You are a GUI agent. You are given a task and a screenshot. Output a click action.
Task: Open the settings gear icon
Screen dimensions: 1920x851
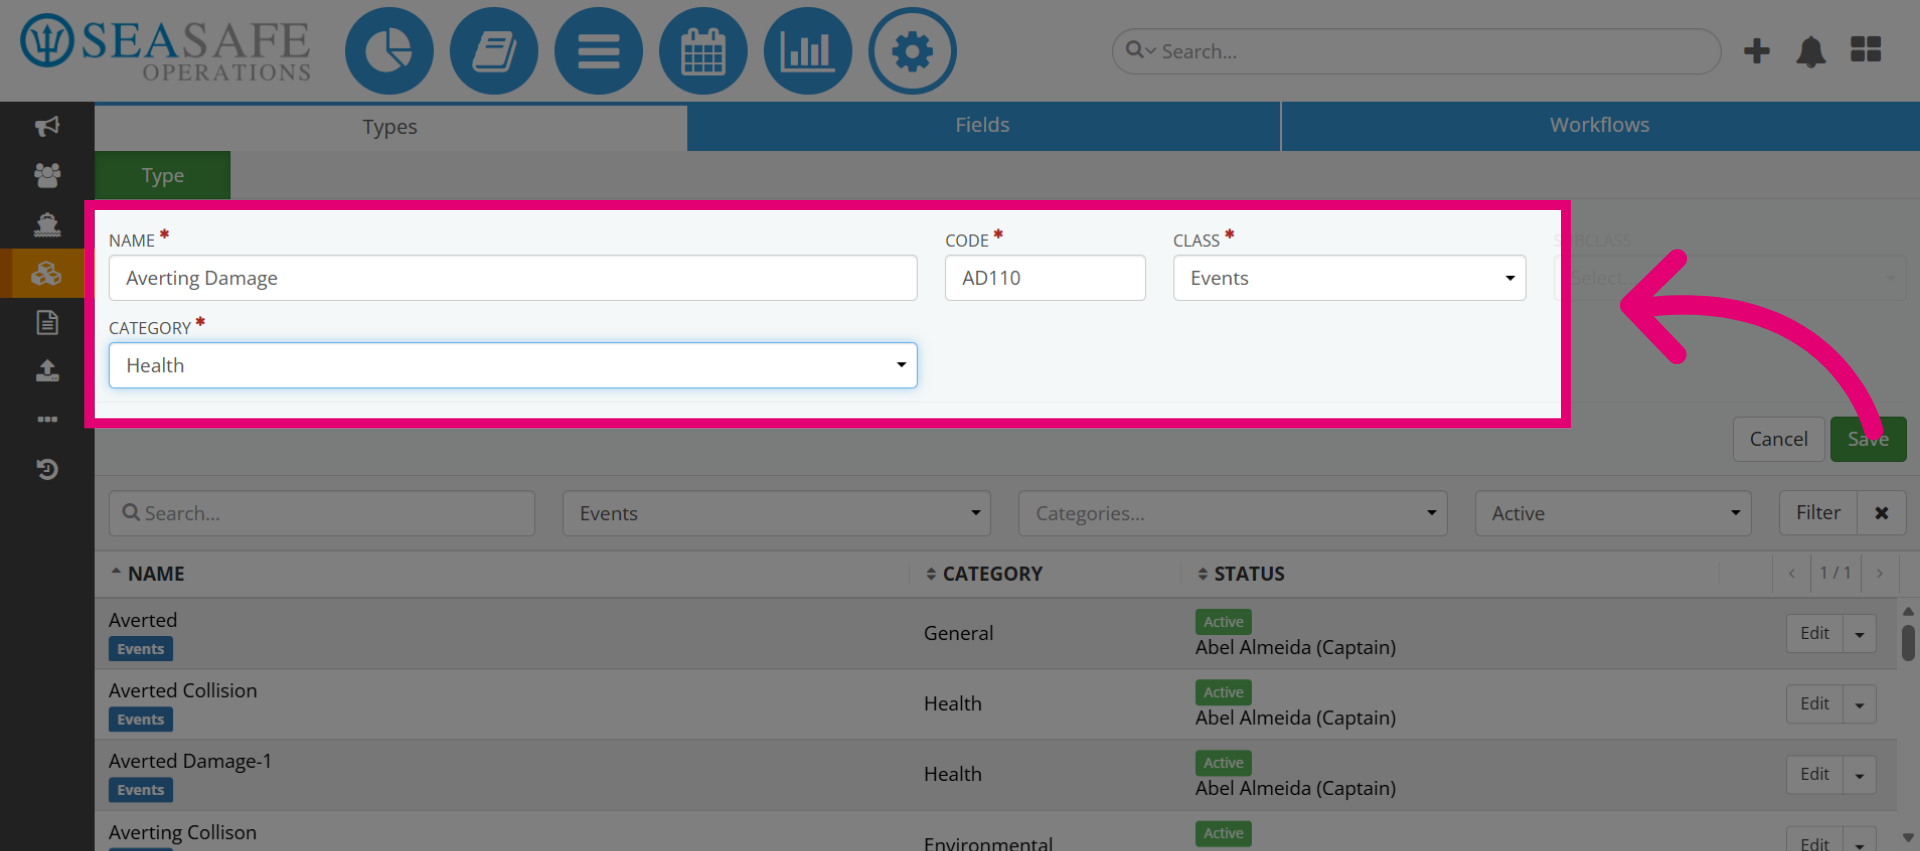912,51
